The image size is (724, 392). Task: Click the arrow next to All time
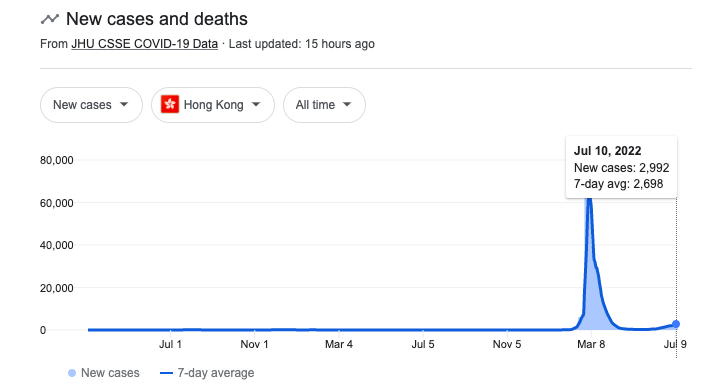[347, 104]
